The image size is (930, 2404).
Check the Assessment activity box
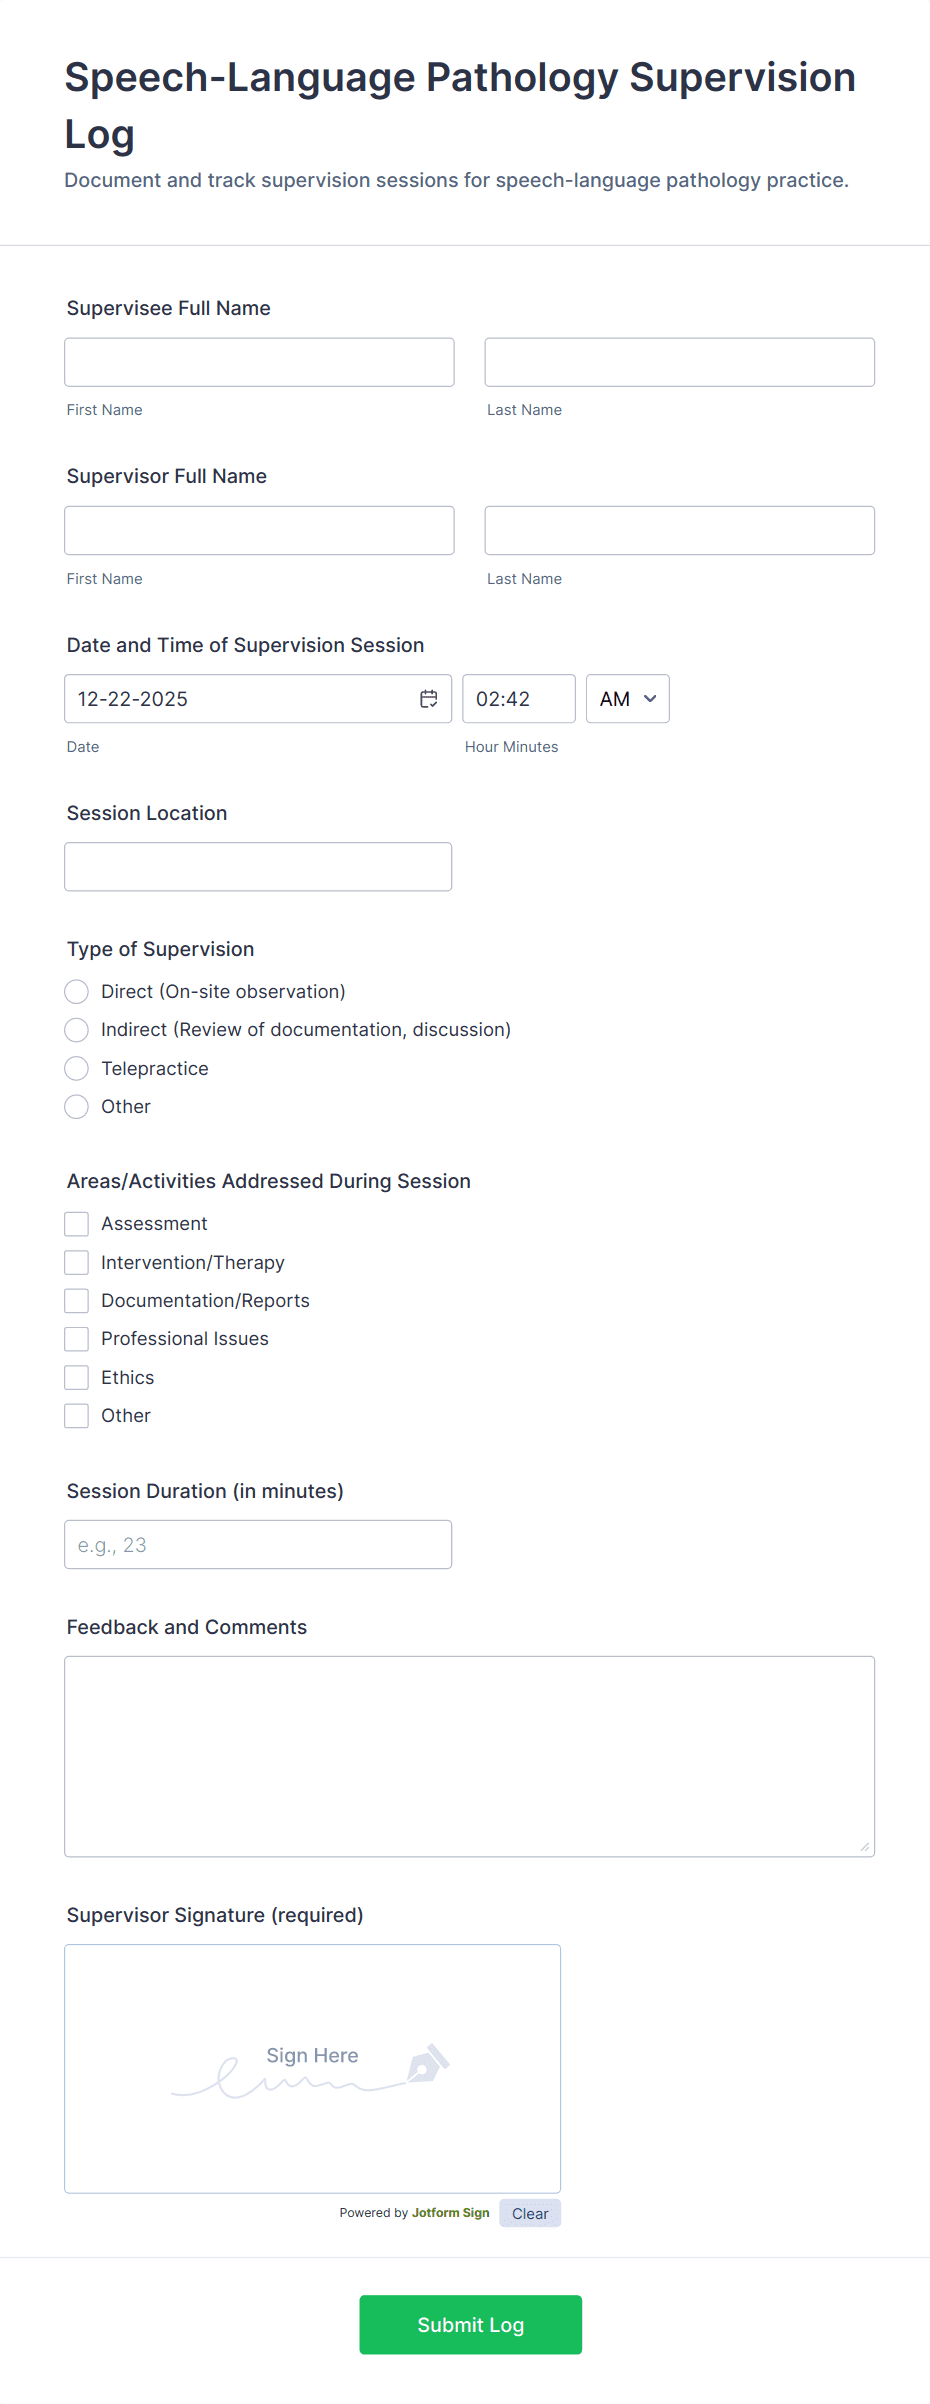(x=76, y=1223)
